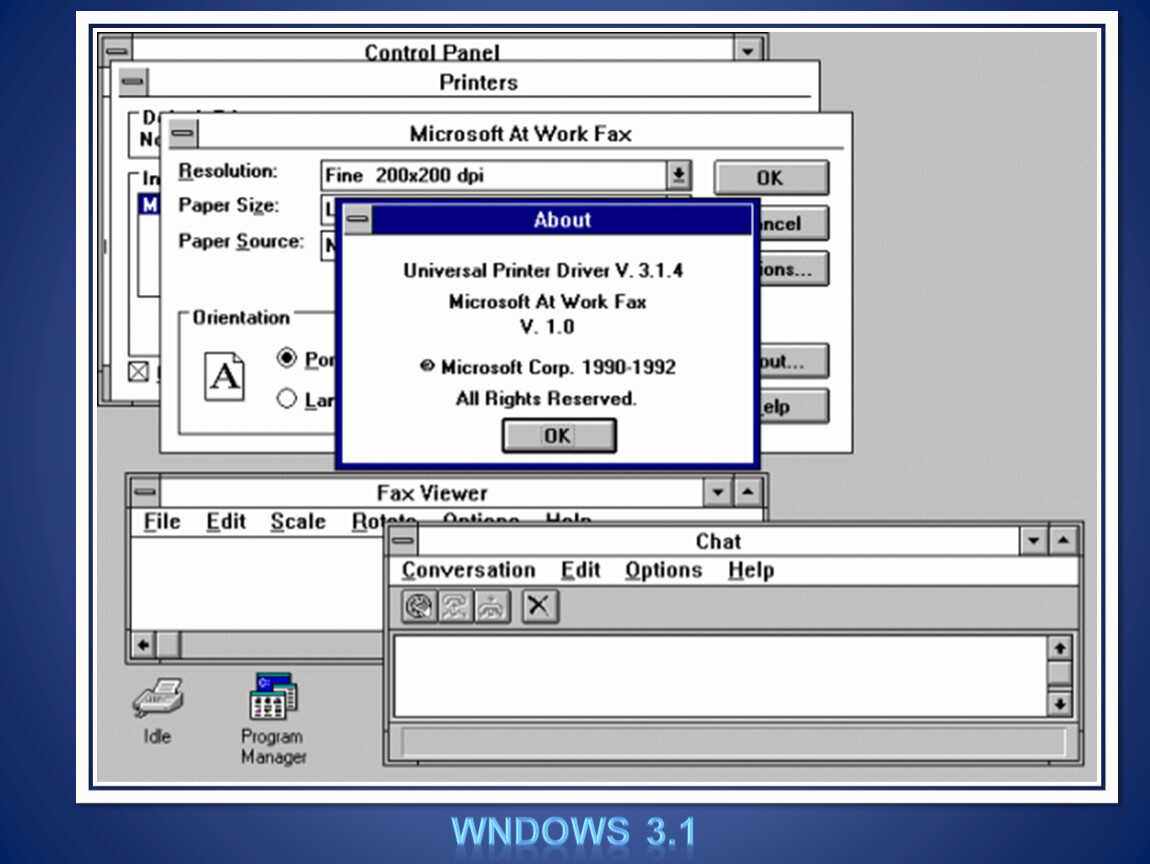Minimize the Fax Viewer window

click(x=718, y=492)
